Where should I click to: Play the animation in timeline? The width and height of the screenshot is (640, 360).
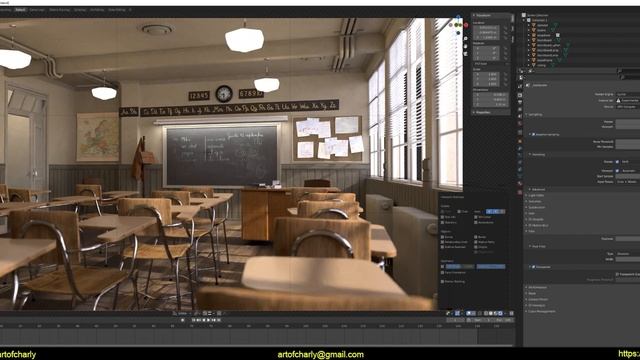208,320
